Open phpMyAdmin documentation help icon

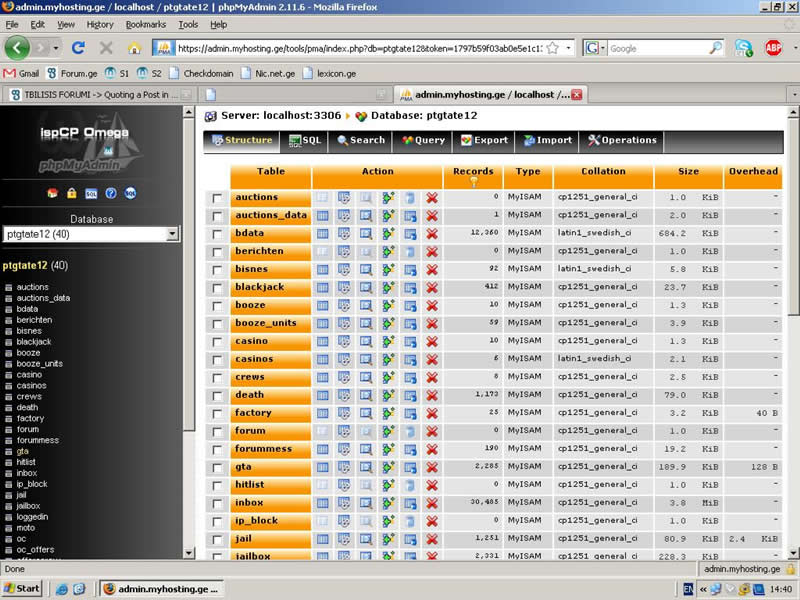[x=111, y=193]
